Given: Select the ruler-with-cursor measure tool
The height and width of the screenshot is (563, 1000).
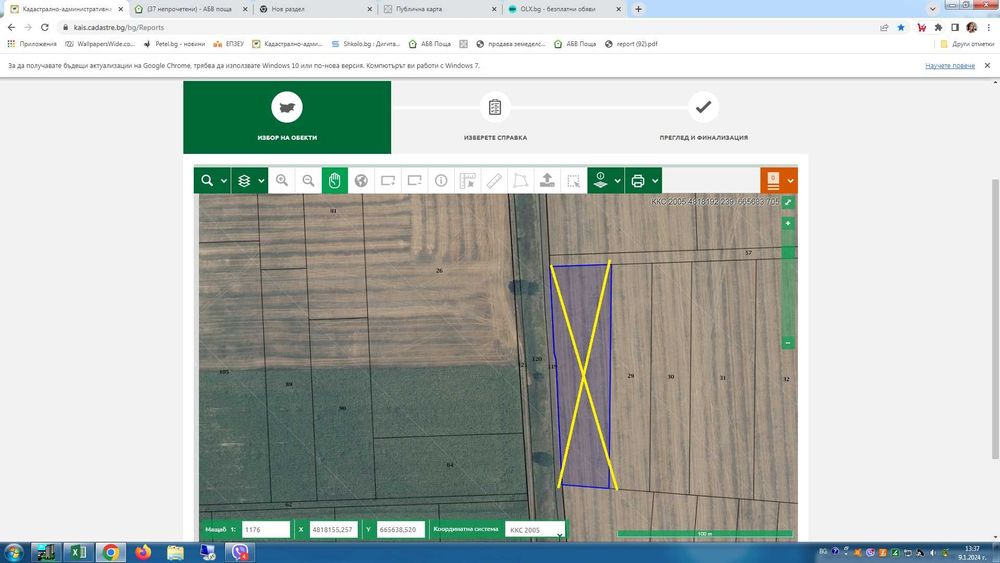Looking at the screenshot, I should (467, 181).
